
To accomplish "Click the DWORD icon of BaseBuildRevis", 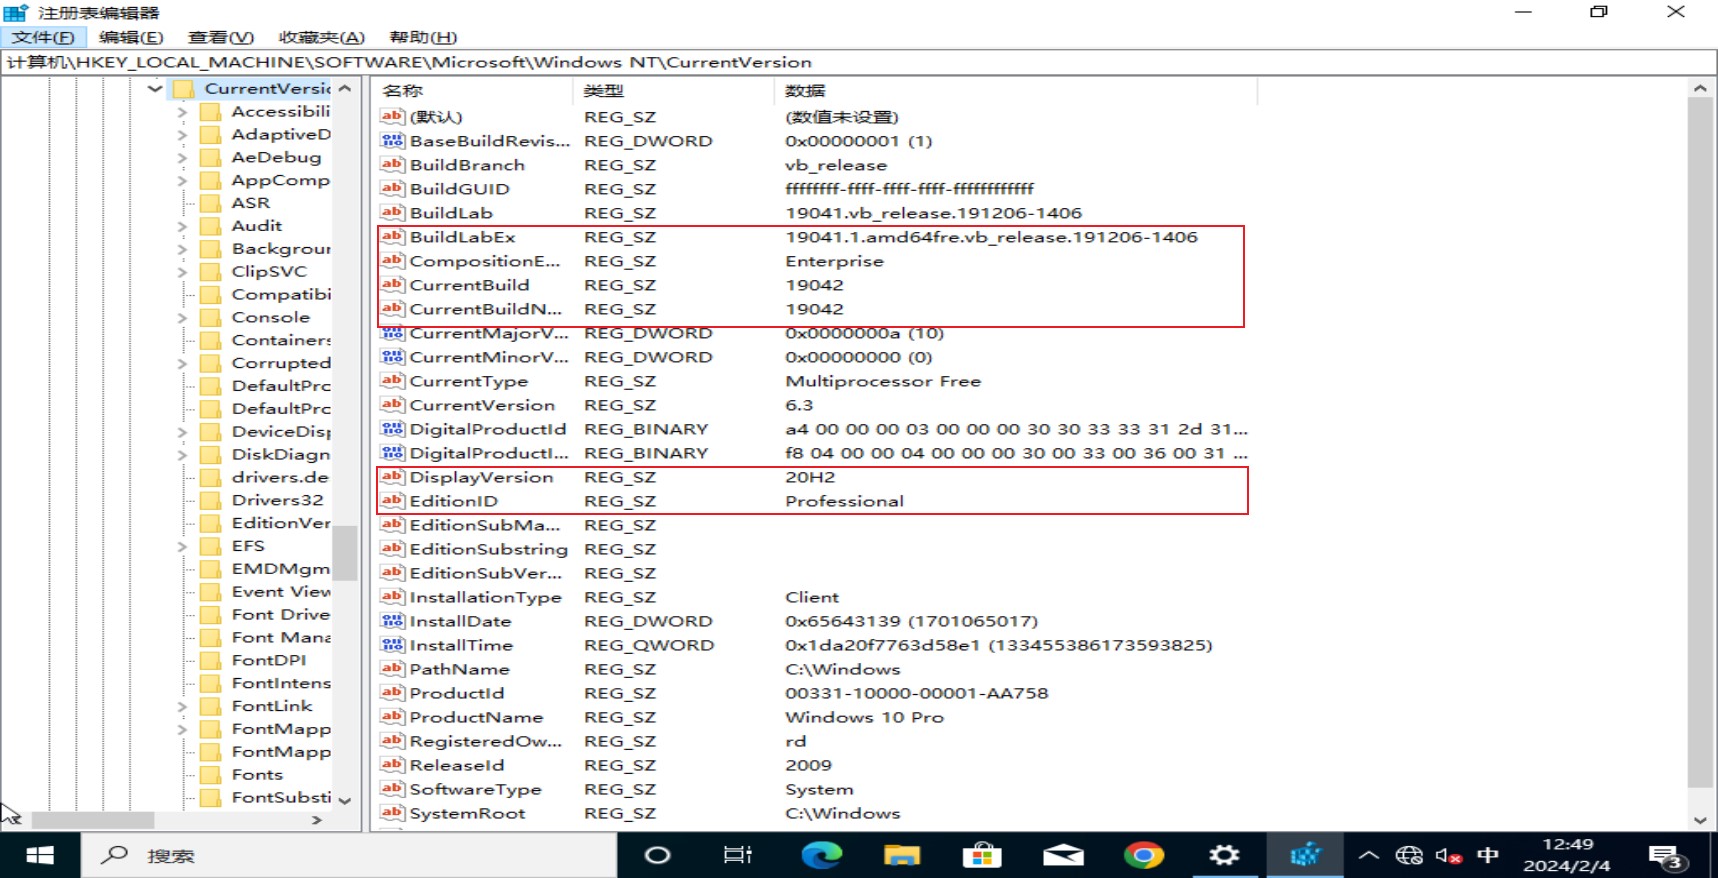I will [392, 140].
